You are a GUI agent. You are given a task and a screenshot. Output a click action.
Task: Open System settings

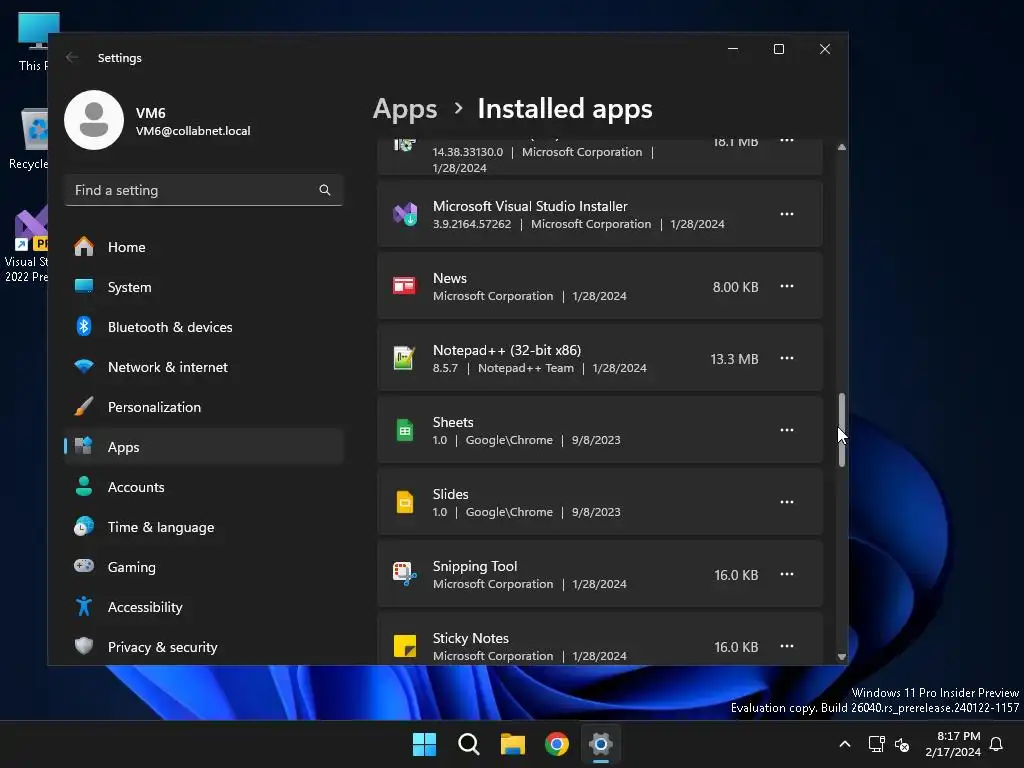[204, 287]
